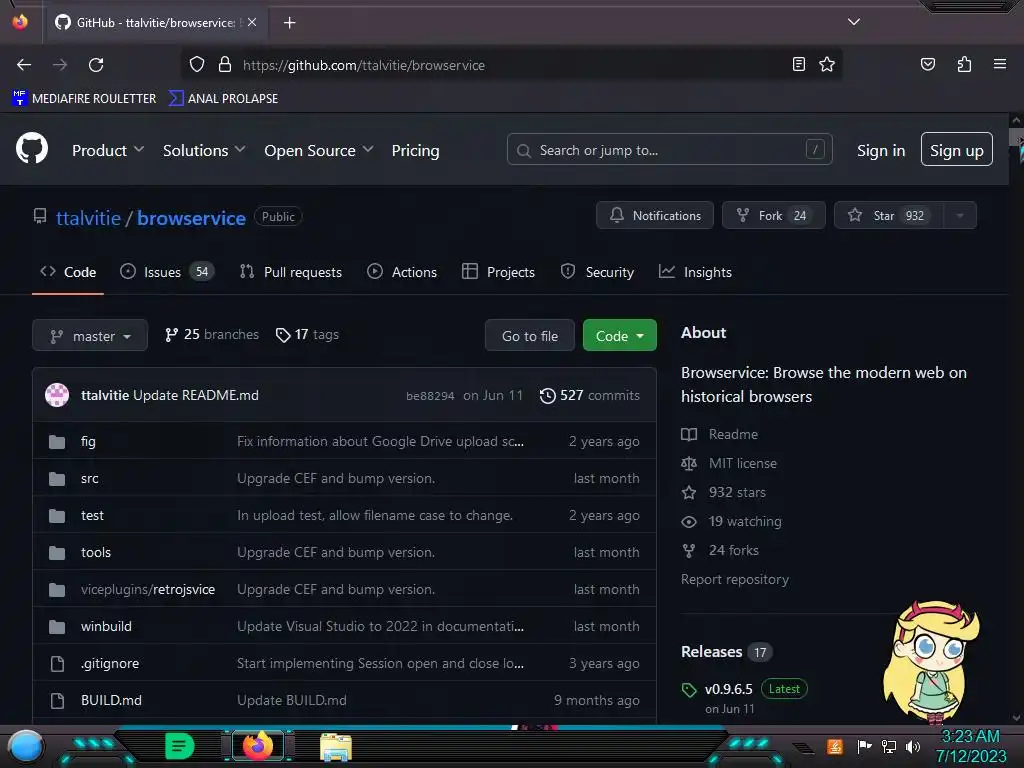Click the Firefox icon in the taskbar
Image resolution: width=1024 pixels, height=768 pixels.
tap(257, 746)
